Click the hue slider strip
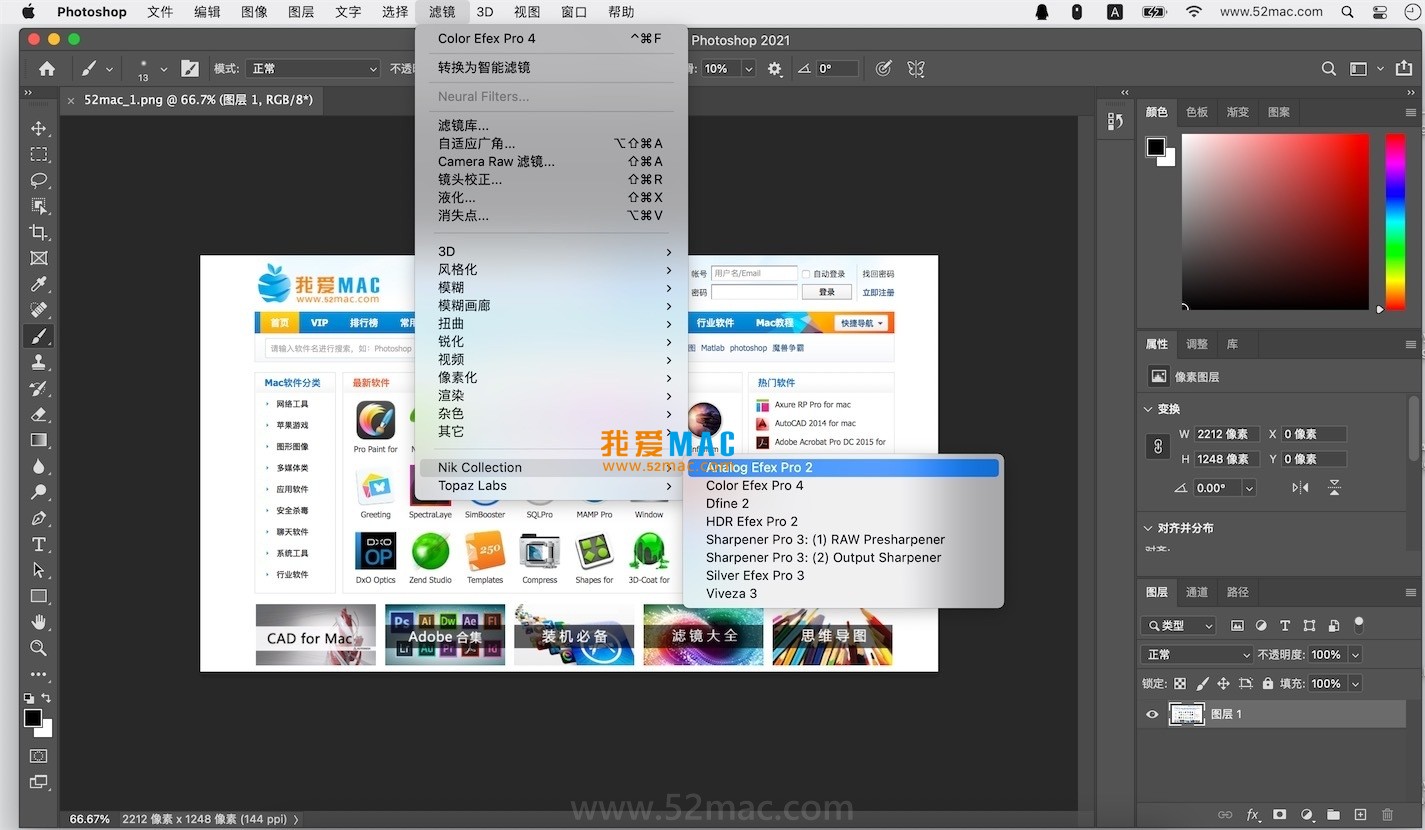This screenshot has width=1425, height=830. coord(1394,222)
